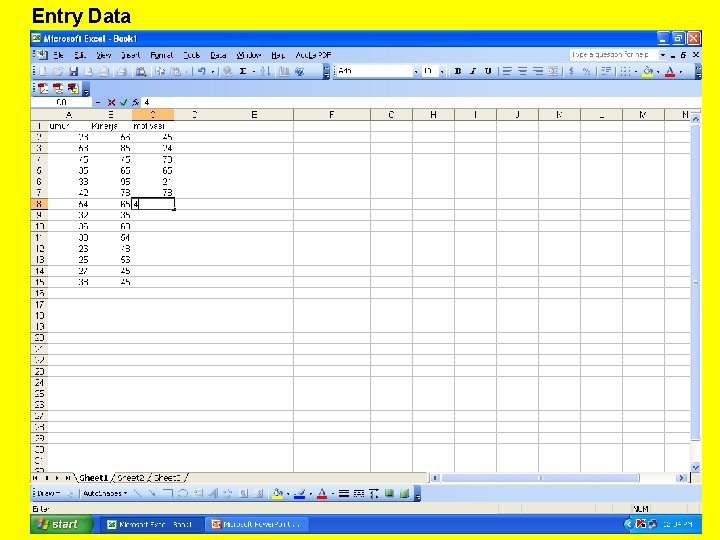Open the Font Color dropdown arrow in the Formatting toolbar
This screenshot has width=720, height=540.
681,72
